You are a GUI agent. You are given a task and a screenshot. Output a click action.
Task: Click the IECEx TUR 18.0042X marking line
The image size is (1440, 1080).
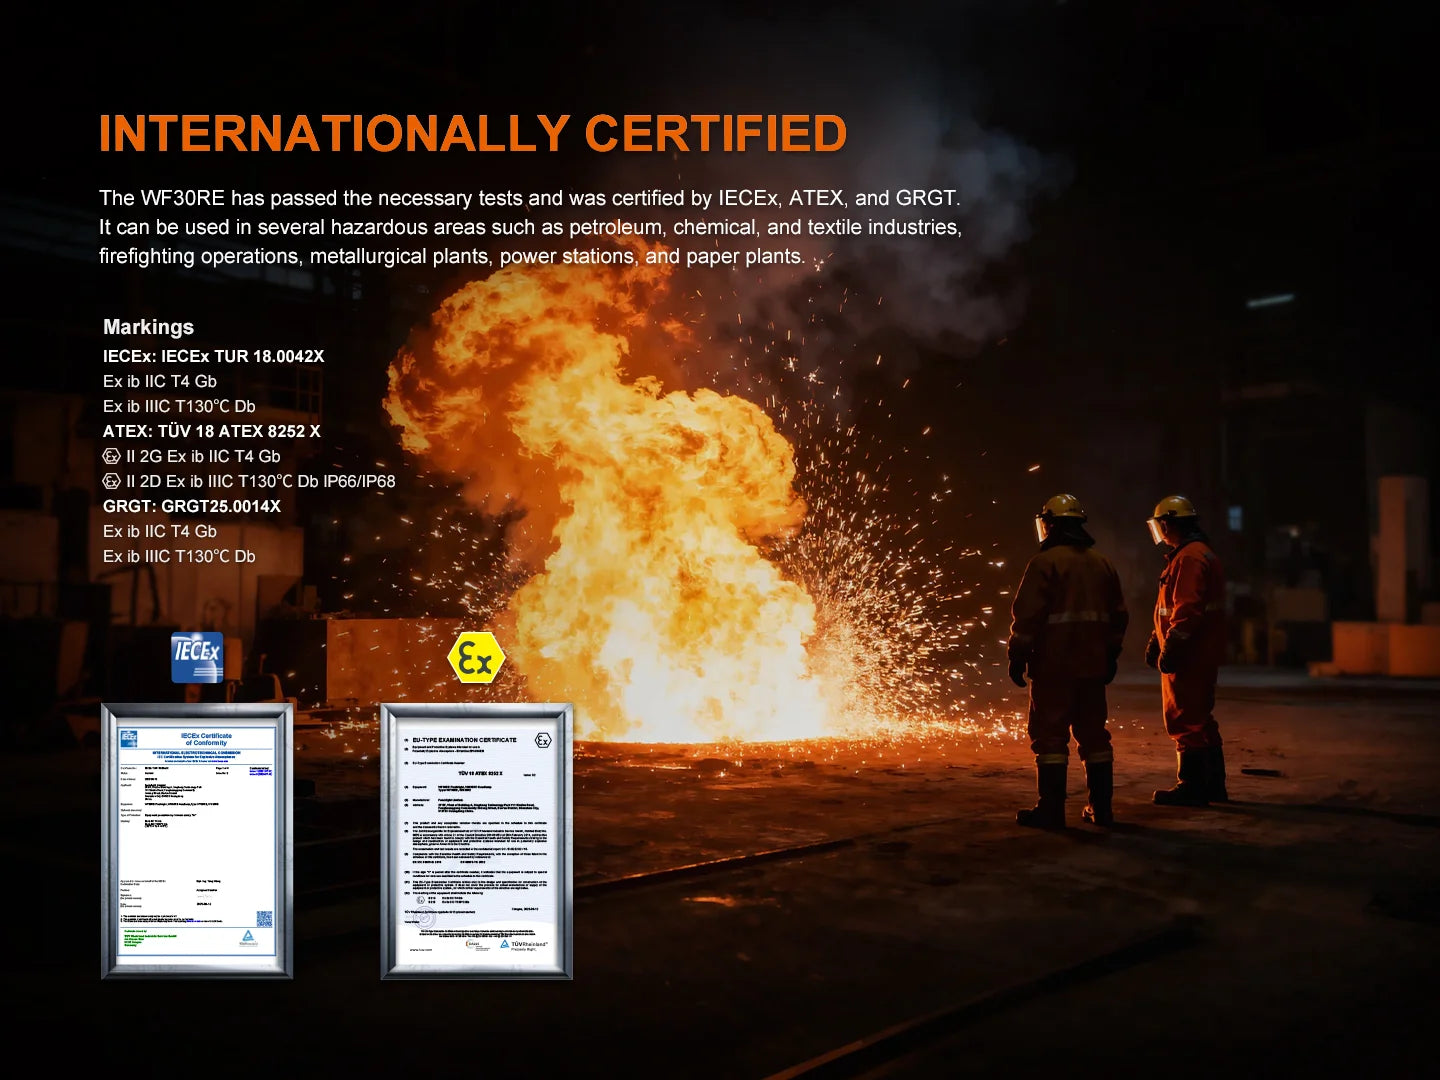pyautogui.click(x=213, y=356)
